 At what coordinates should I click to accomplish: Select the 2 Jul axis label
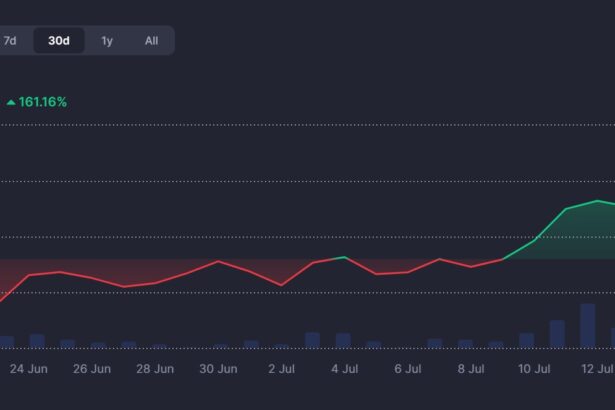pyautogui.click(x=281, y=369)
